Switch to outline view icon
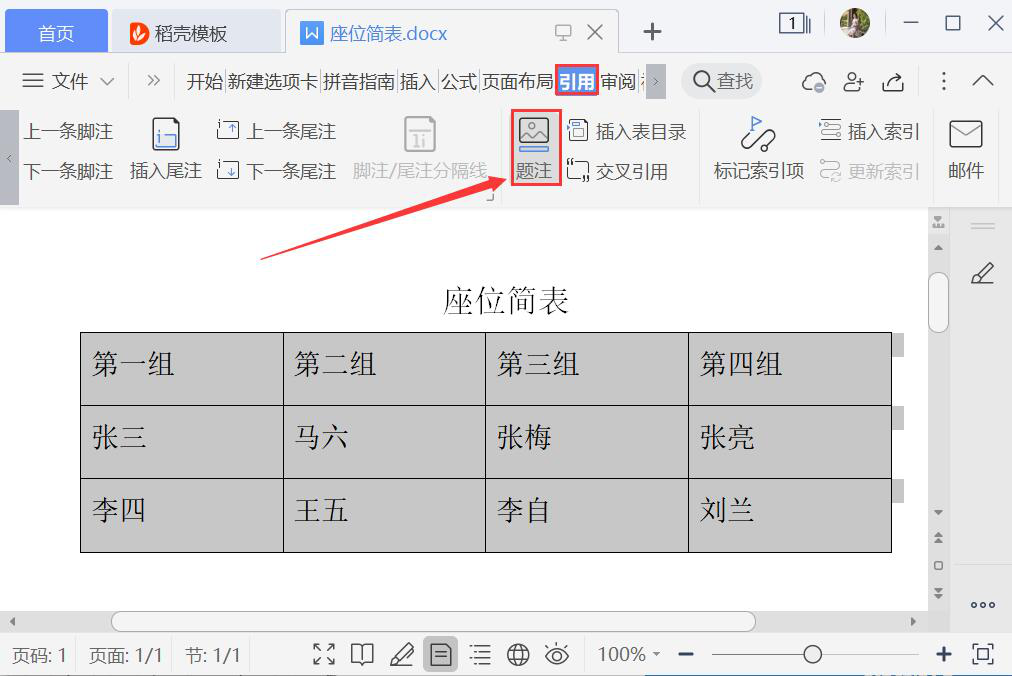This screenshot has width=1012, height=676. click(480, 654)
